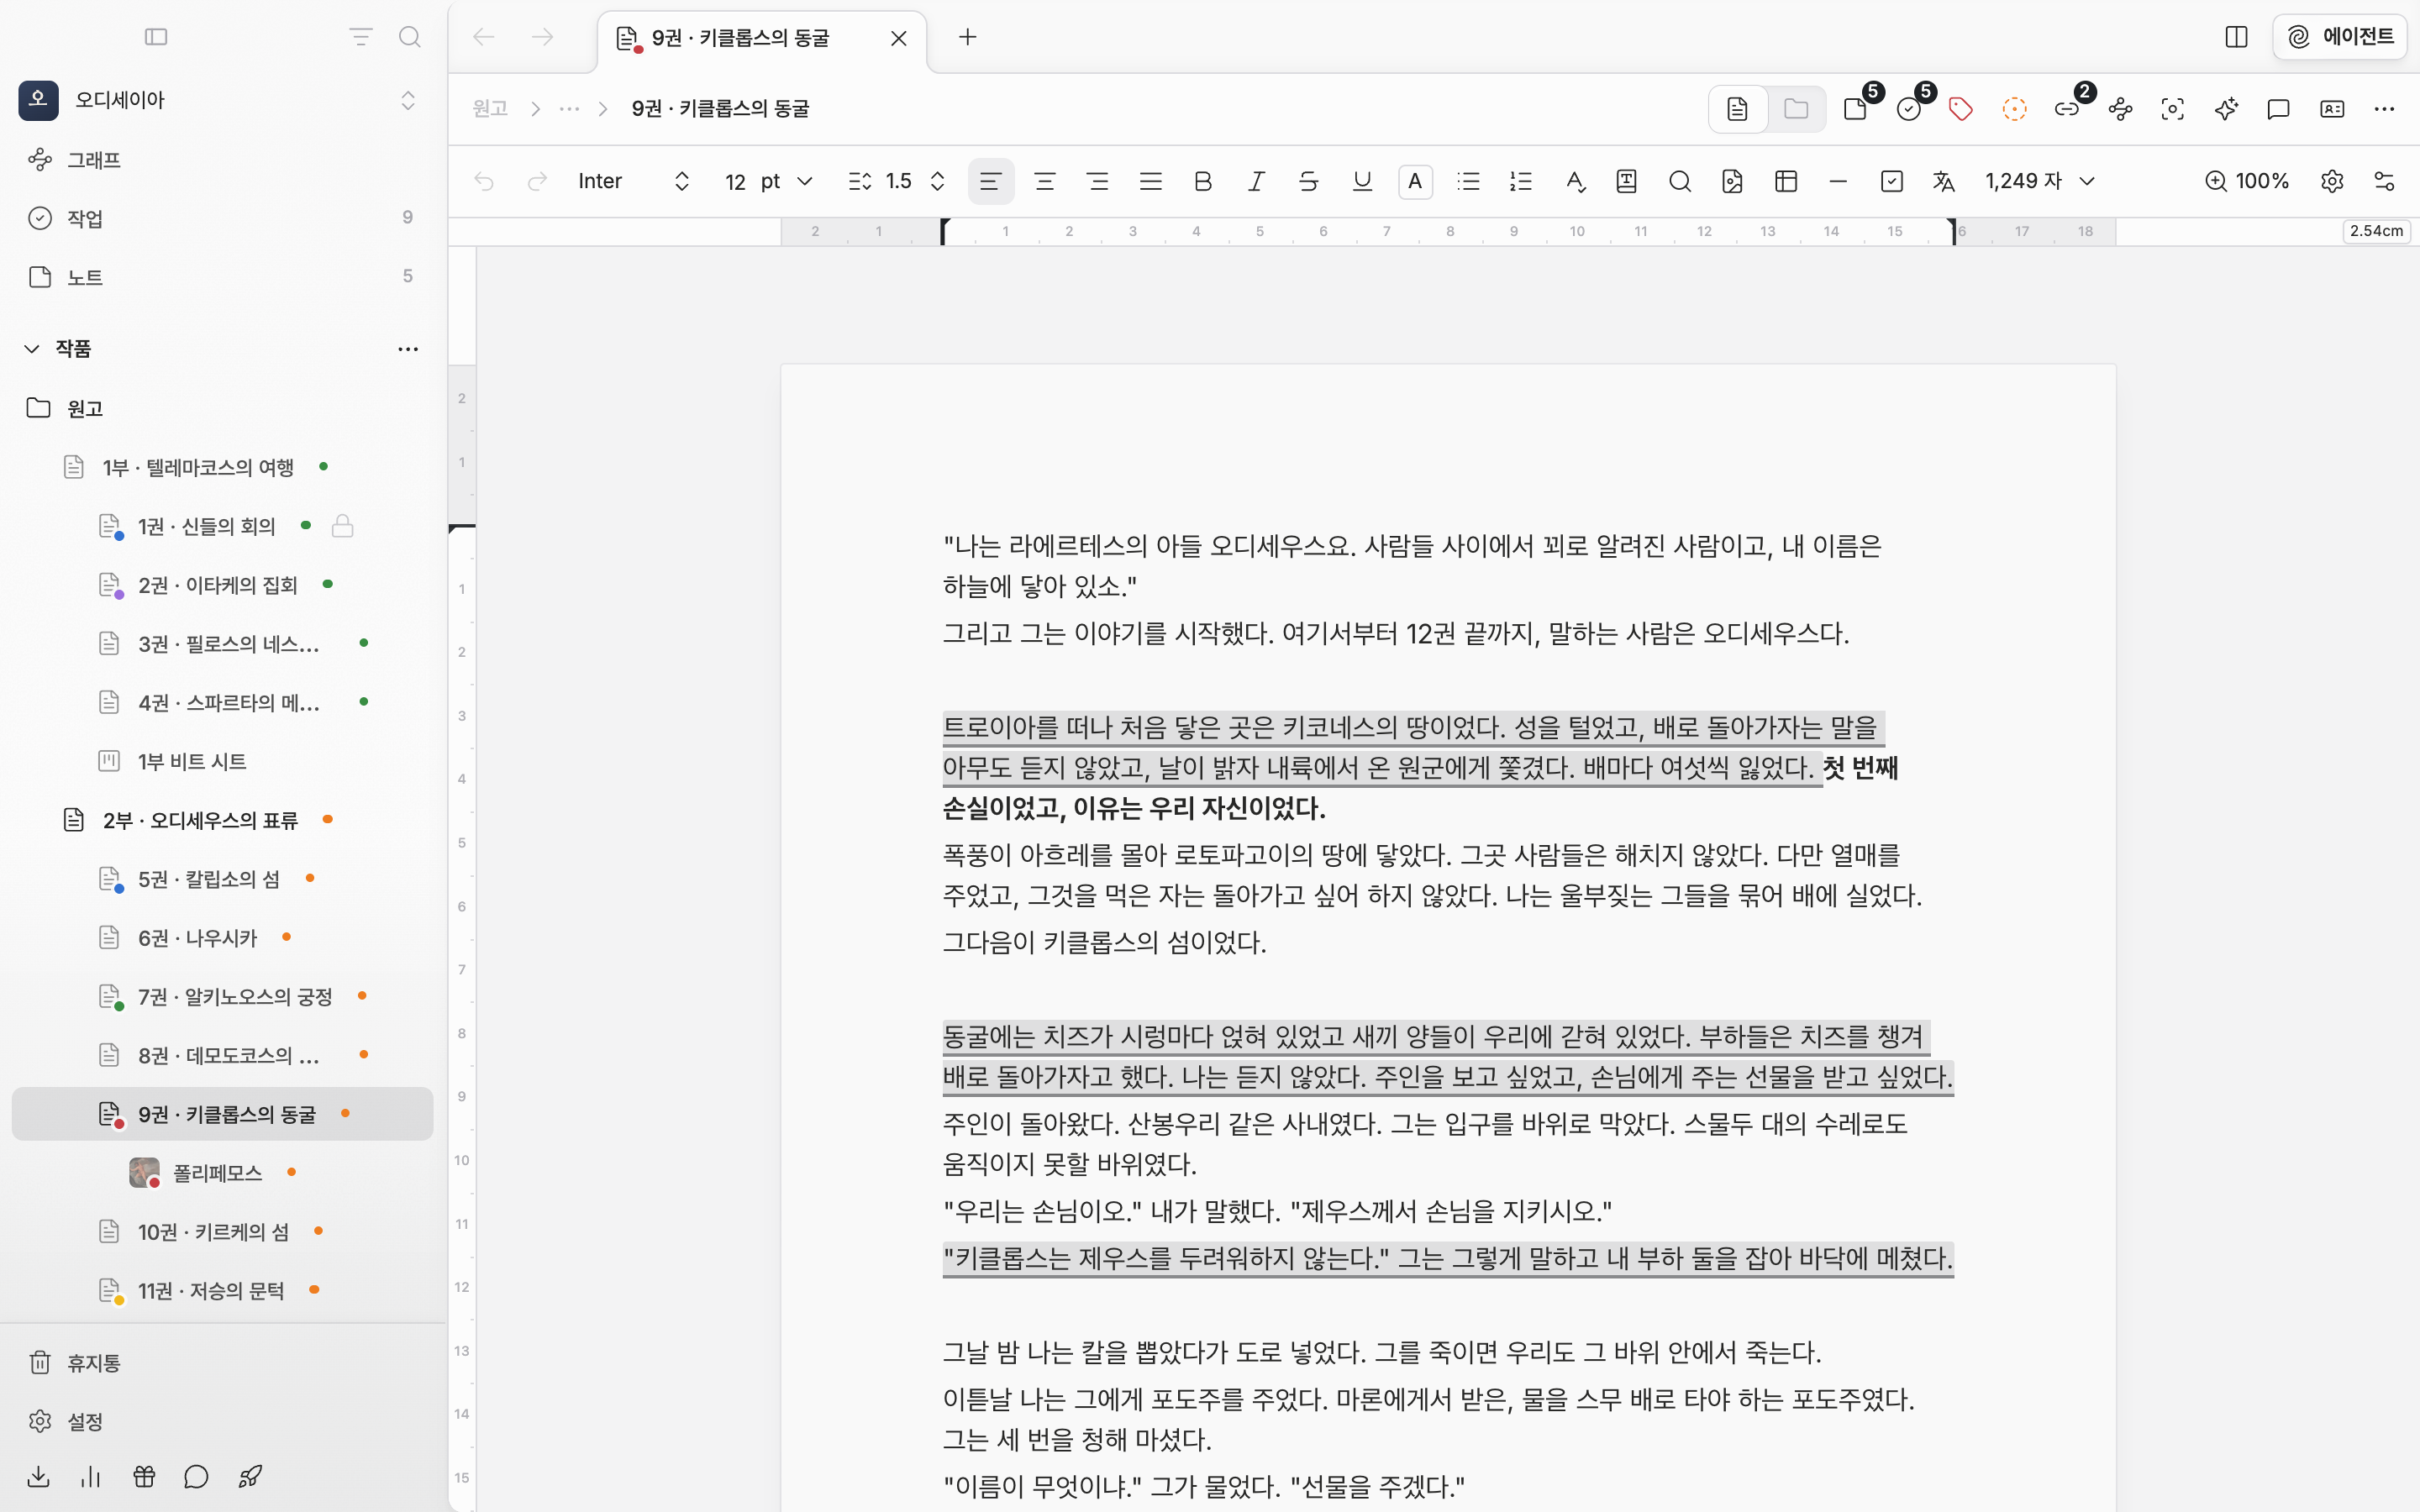Open the tag icon in the header
This screenshot has width=2420, height=1512.
click(x=1961, y=109)
